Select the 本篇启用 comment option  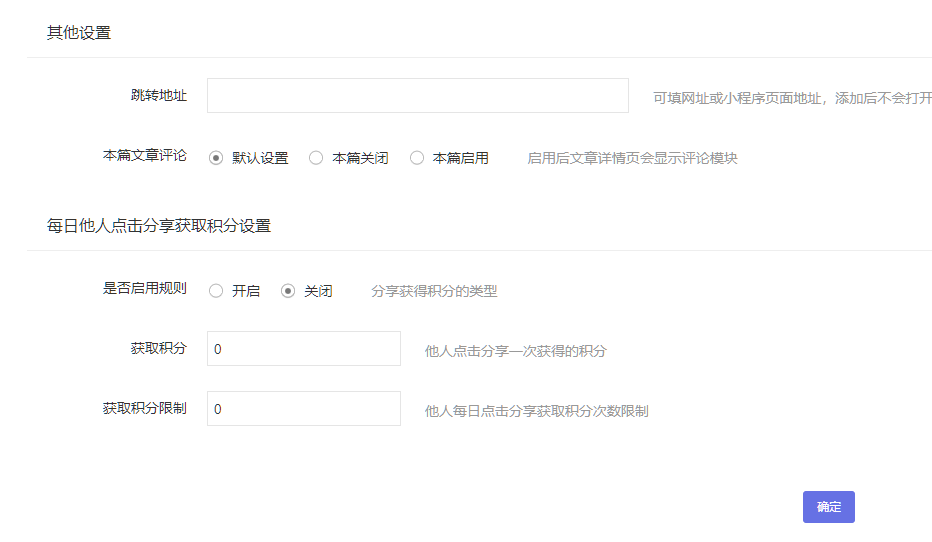417,158
